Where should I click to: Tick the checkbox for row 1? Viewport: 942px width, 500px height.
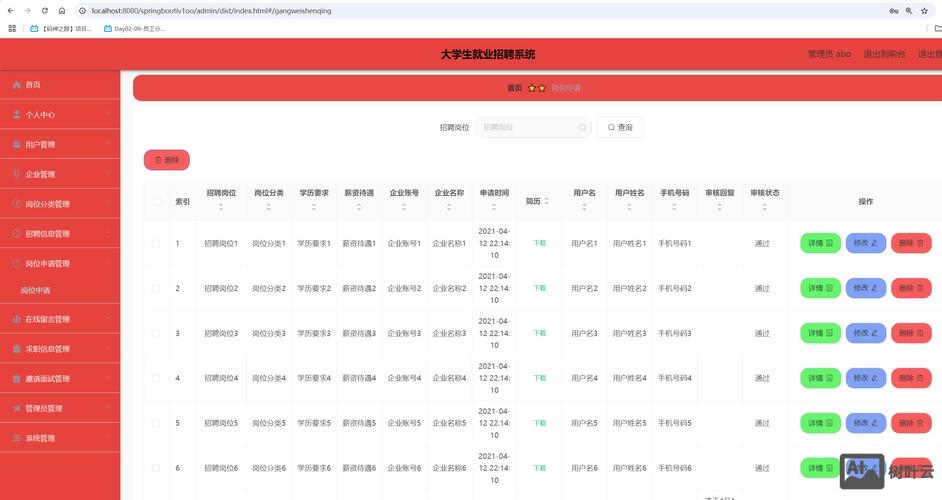coord(156,243)
